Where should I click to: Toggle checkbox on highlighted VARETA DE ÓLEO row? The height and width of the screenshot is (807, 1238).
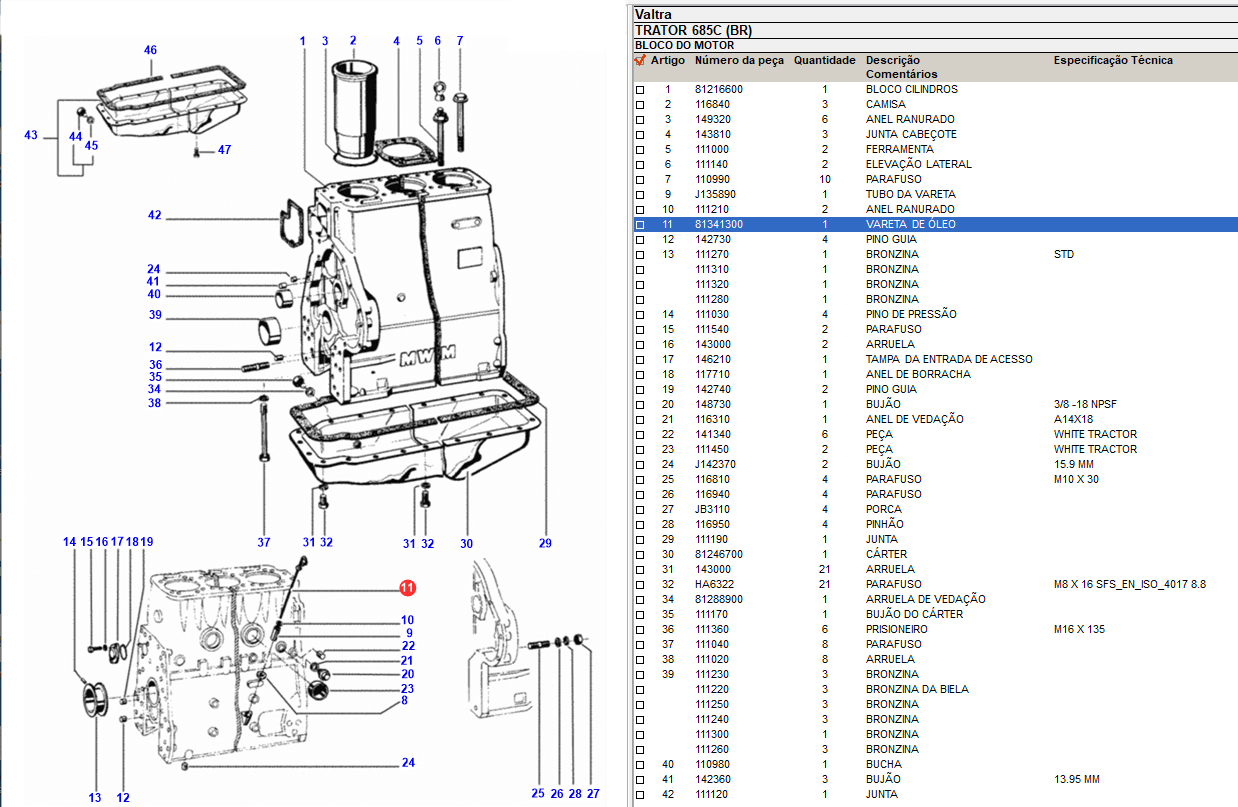640,225
